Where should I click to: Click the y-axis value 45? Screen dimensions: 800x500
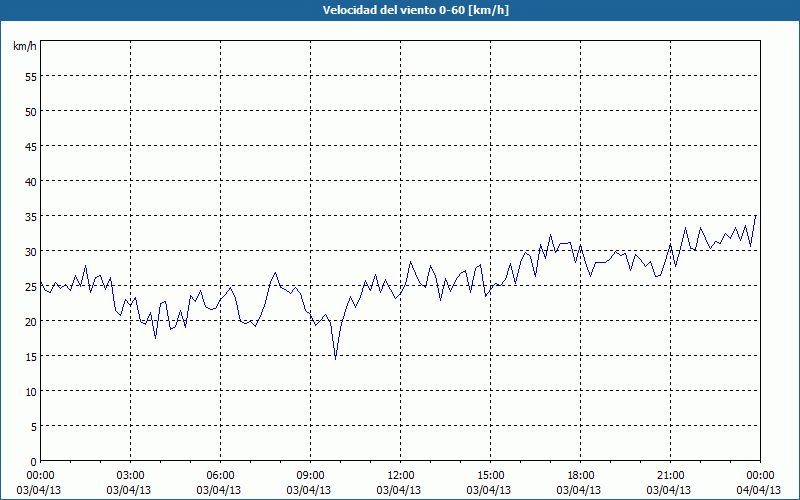(31, 147)
